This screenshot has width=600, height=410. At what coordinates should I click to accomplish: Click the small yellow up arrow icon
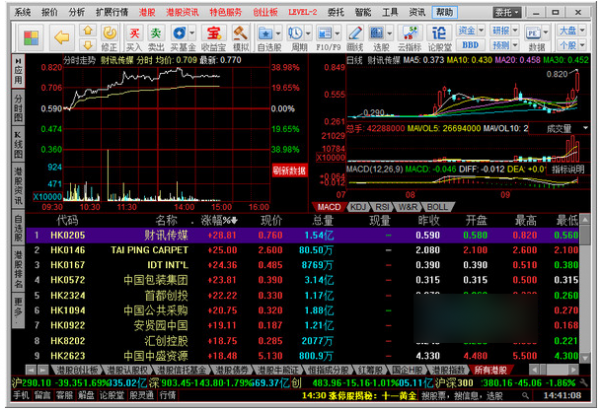88,30
